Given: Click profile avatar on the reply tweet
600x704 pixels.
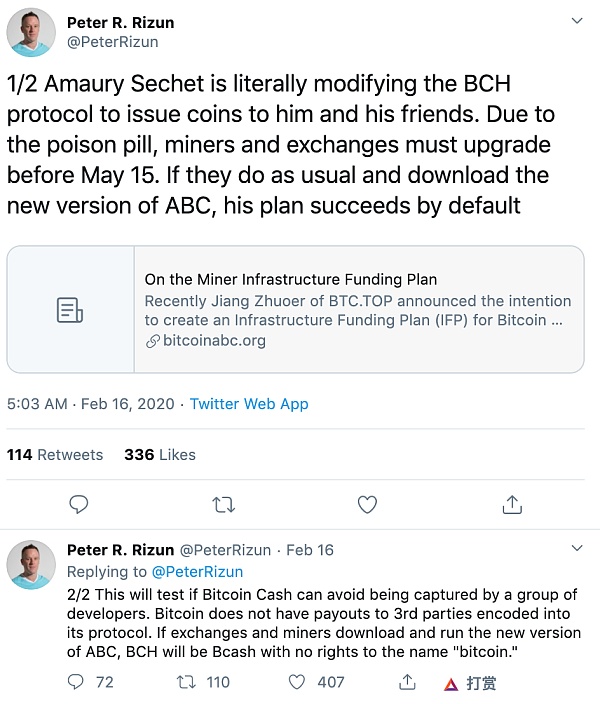Looking at the screenshot, I should pyautogui.click(x=31, y=564).
